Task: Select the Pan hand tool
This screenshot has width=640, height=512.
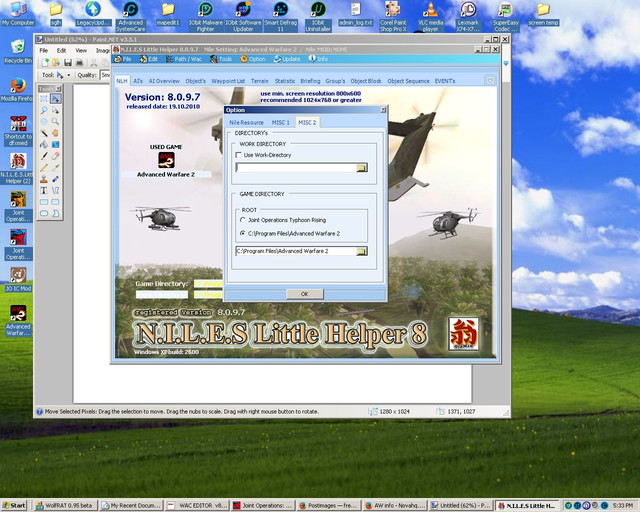Action: click(x=55, y=133)
